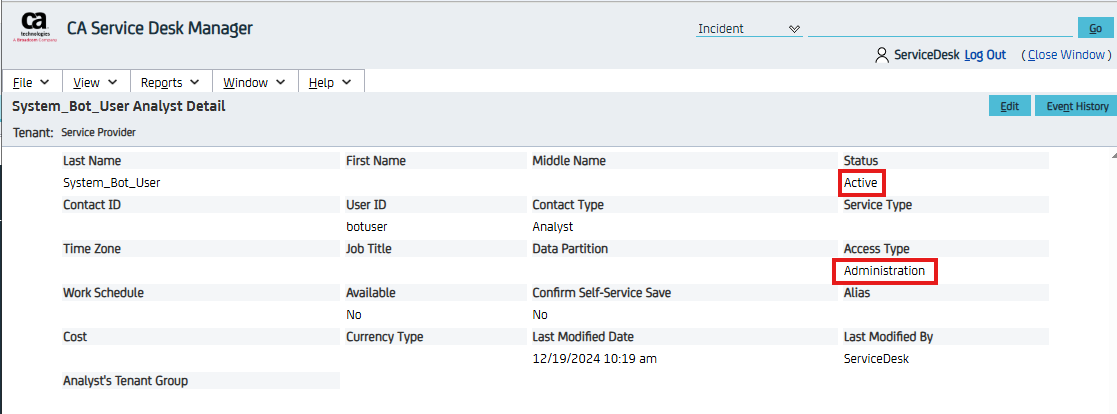Click the Edit button

point(1009,106)
